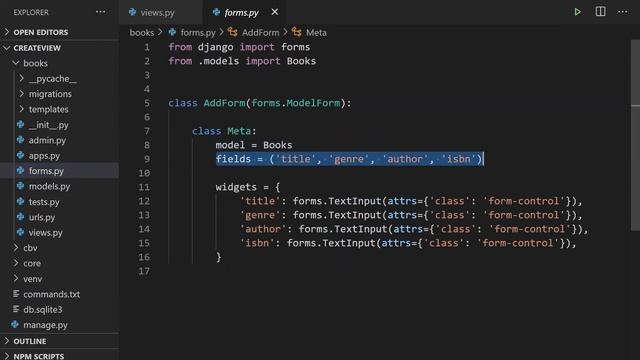
Task: Split the editor with layout icon
Action: [x=600, y=12]
